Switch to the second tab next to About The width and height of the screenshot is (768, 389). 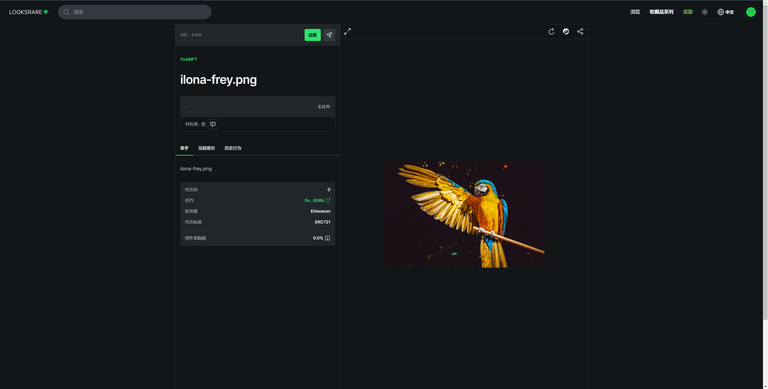click(206, 148)
